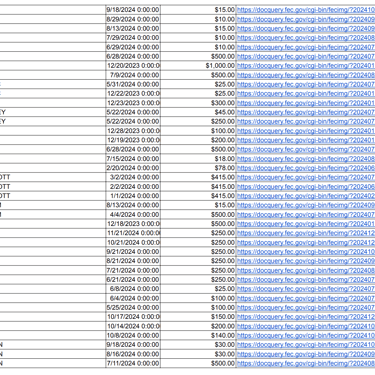Select the $415.00 amount in the 3/2/2024 row
375x375 pixels.
198,177
